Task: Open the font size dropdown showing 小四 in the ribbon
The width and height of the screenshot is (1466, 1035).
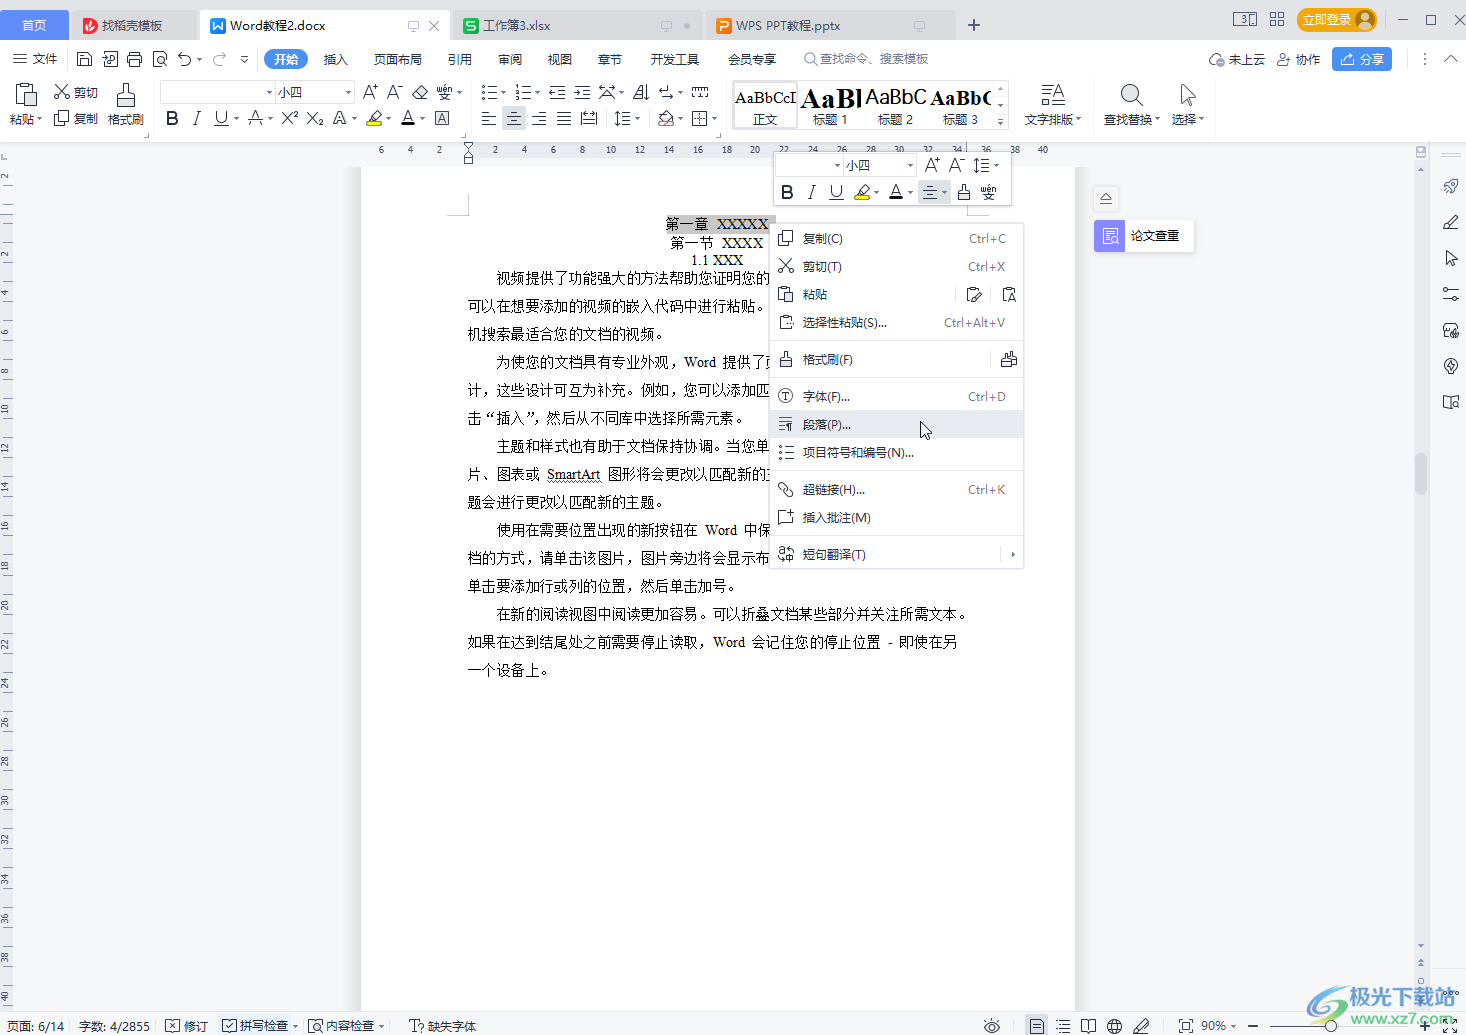Action: pyautogui.click(x=348, y=92)
